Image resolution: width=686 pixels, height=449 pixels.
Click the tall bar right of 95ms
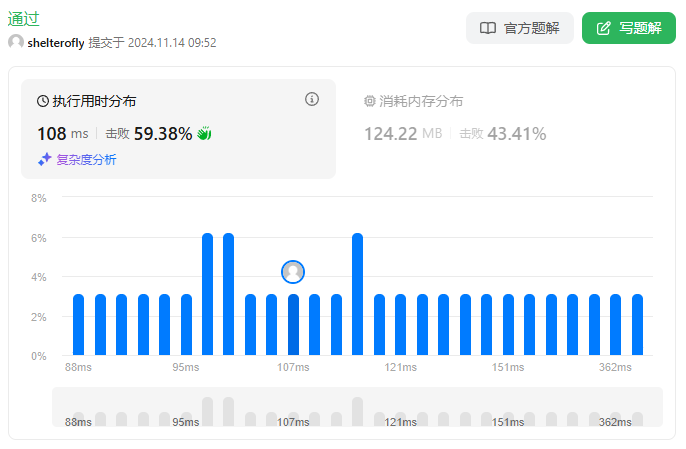pos(207,294)
